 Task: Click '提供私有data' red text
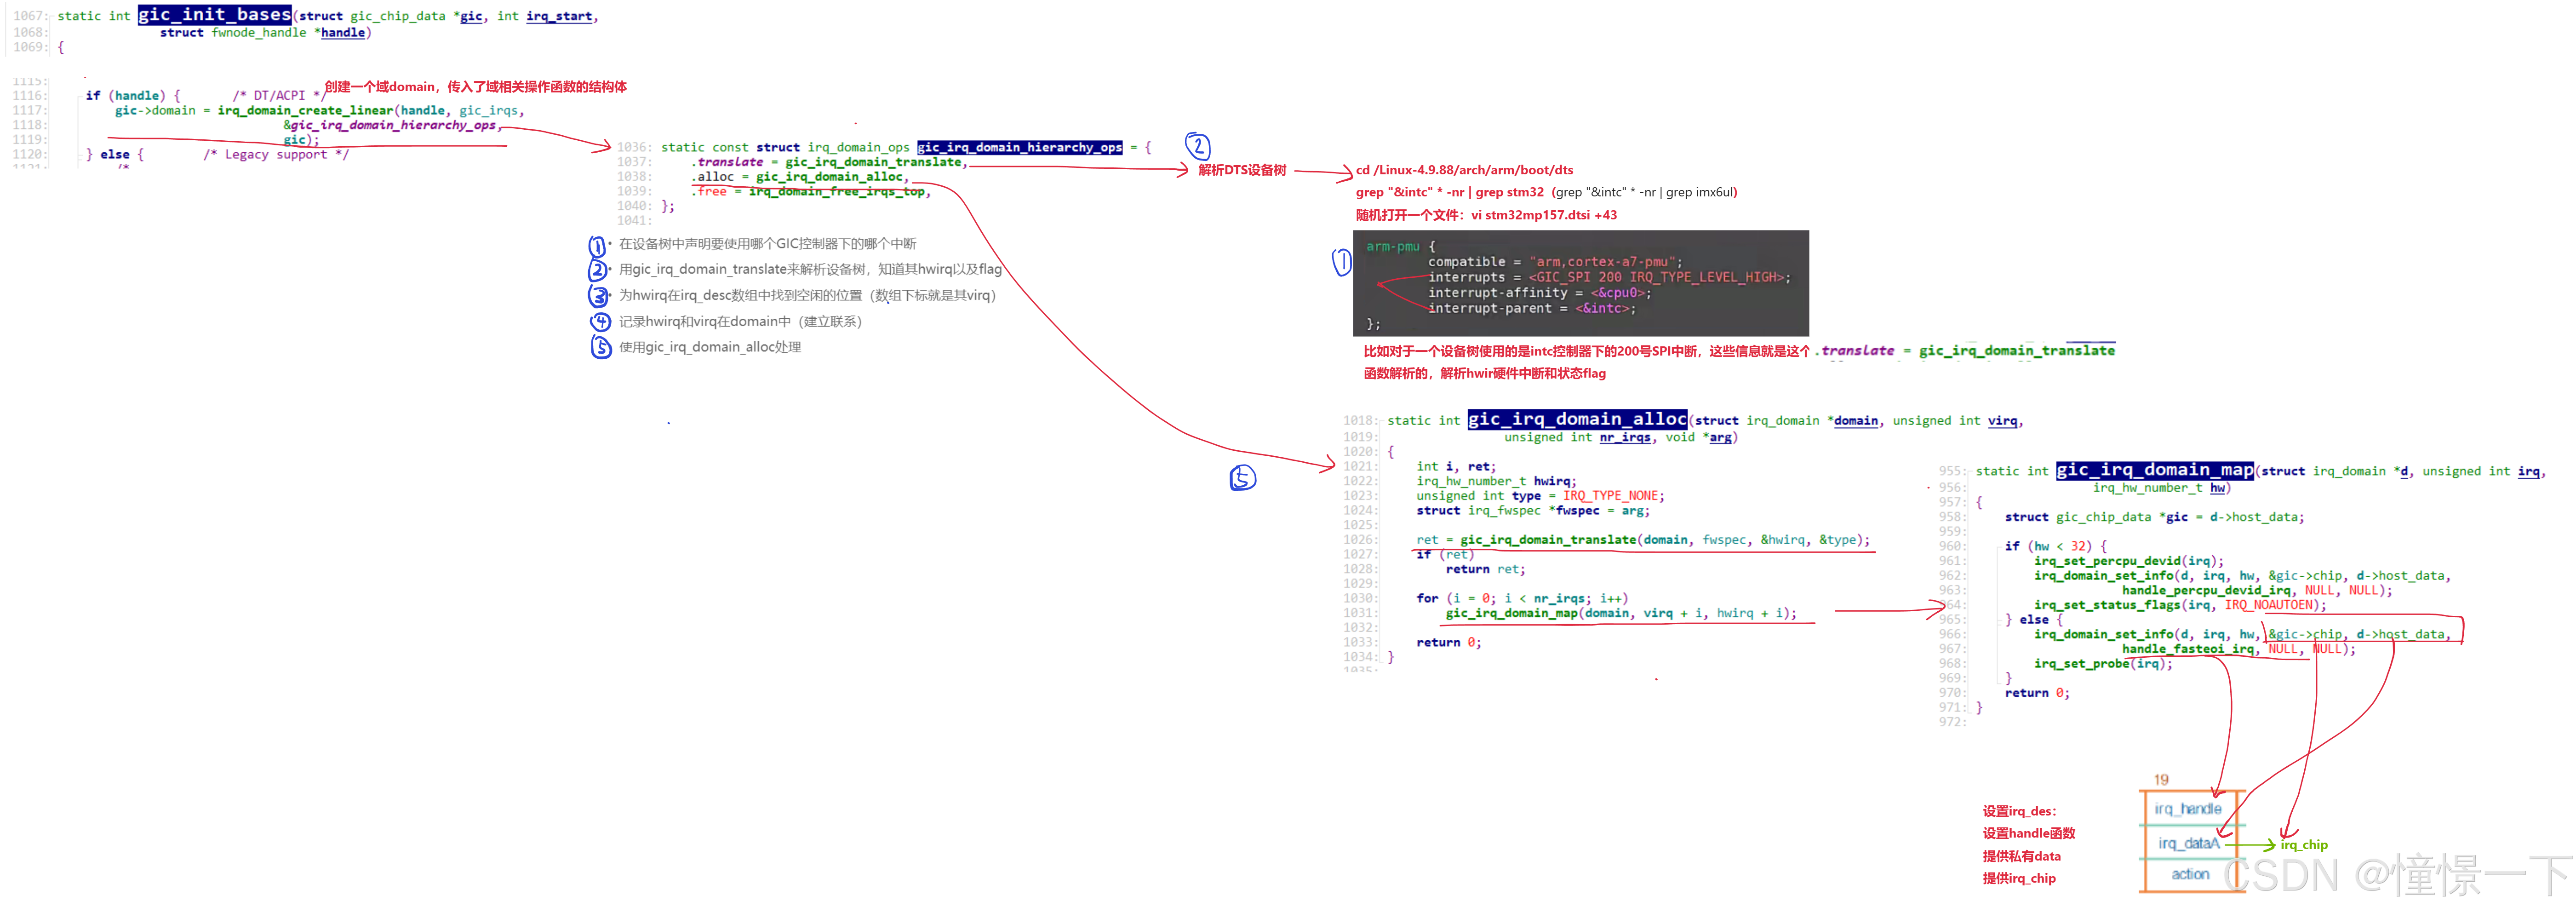[2021, 857]
